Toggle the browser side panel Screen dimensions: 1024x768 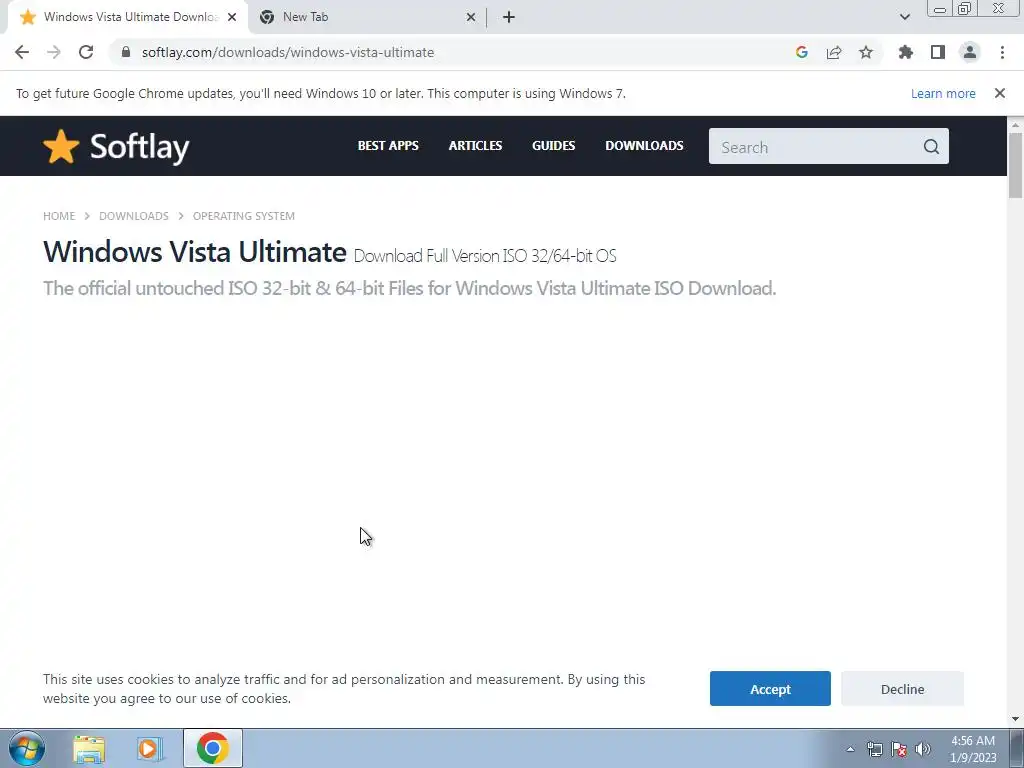coord(938,52)
